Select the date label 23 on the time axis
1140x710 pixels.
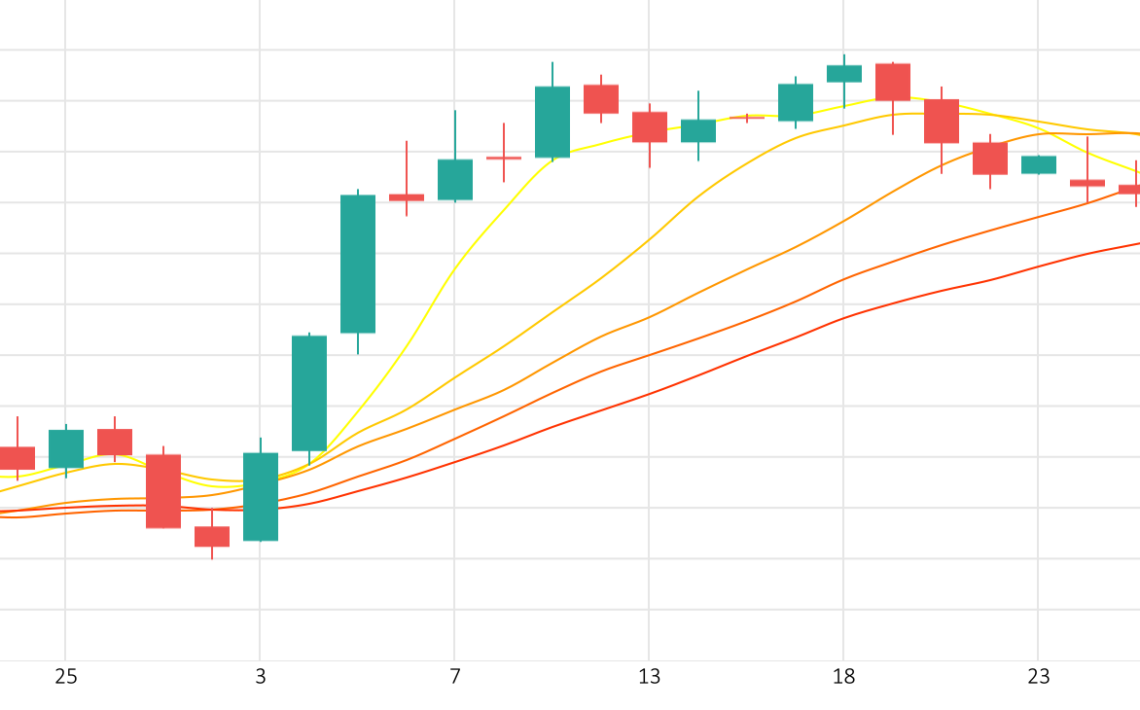[x=1038, y=677]
